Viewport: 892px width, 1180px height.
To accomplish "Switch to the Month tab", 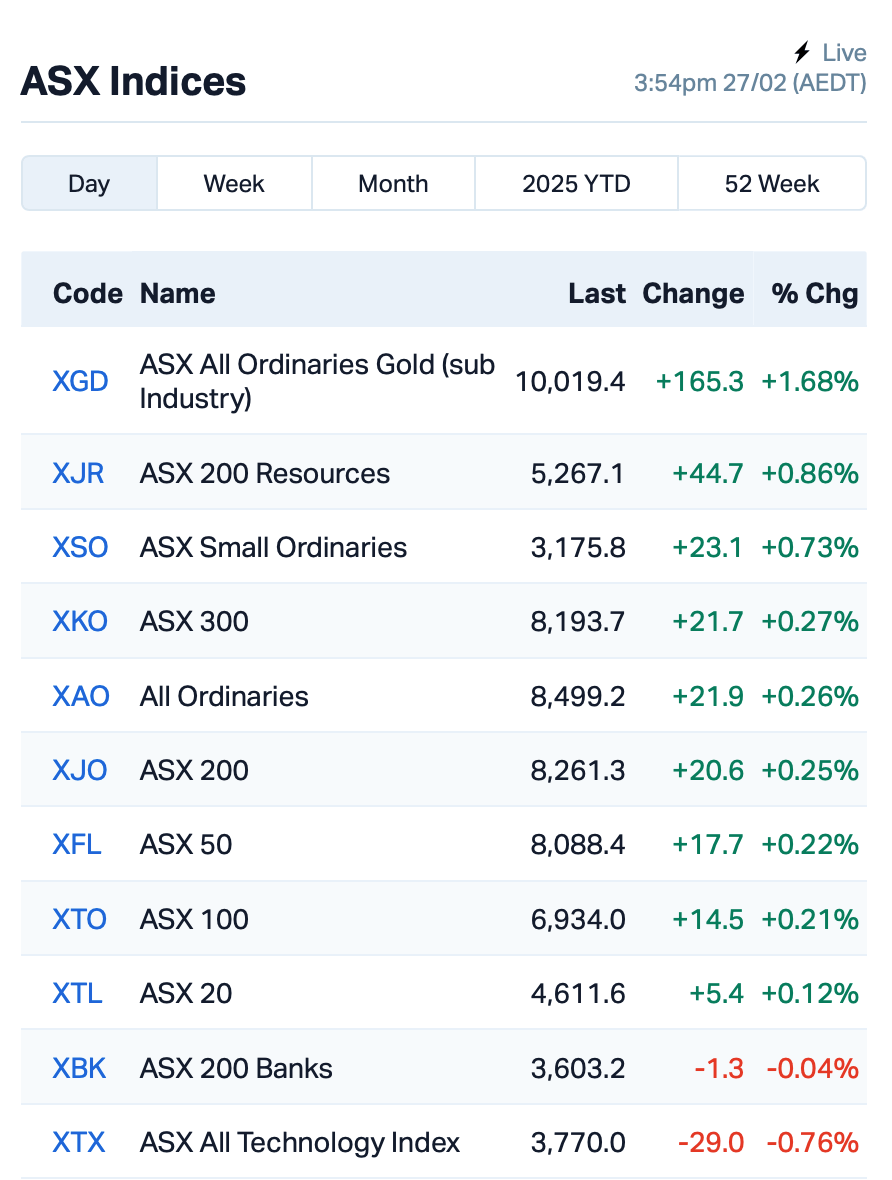I will coord(393,184).
